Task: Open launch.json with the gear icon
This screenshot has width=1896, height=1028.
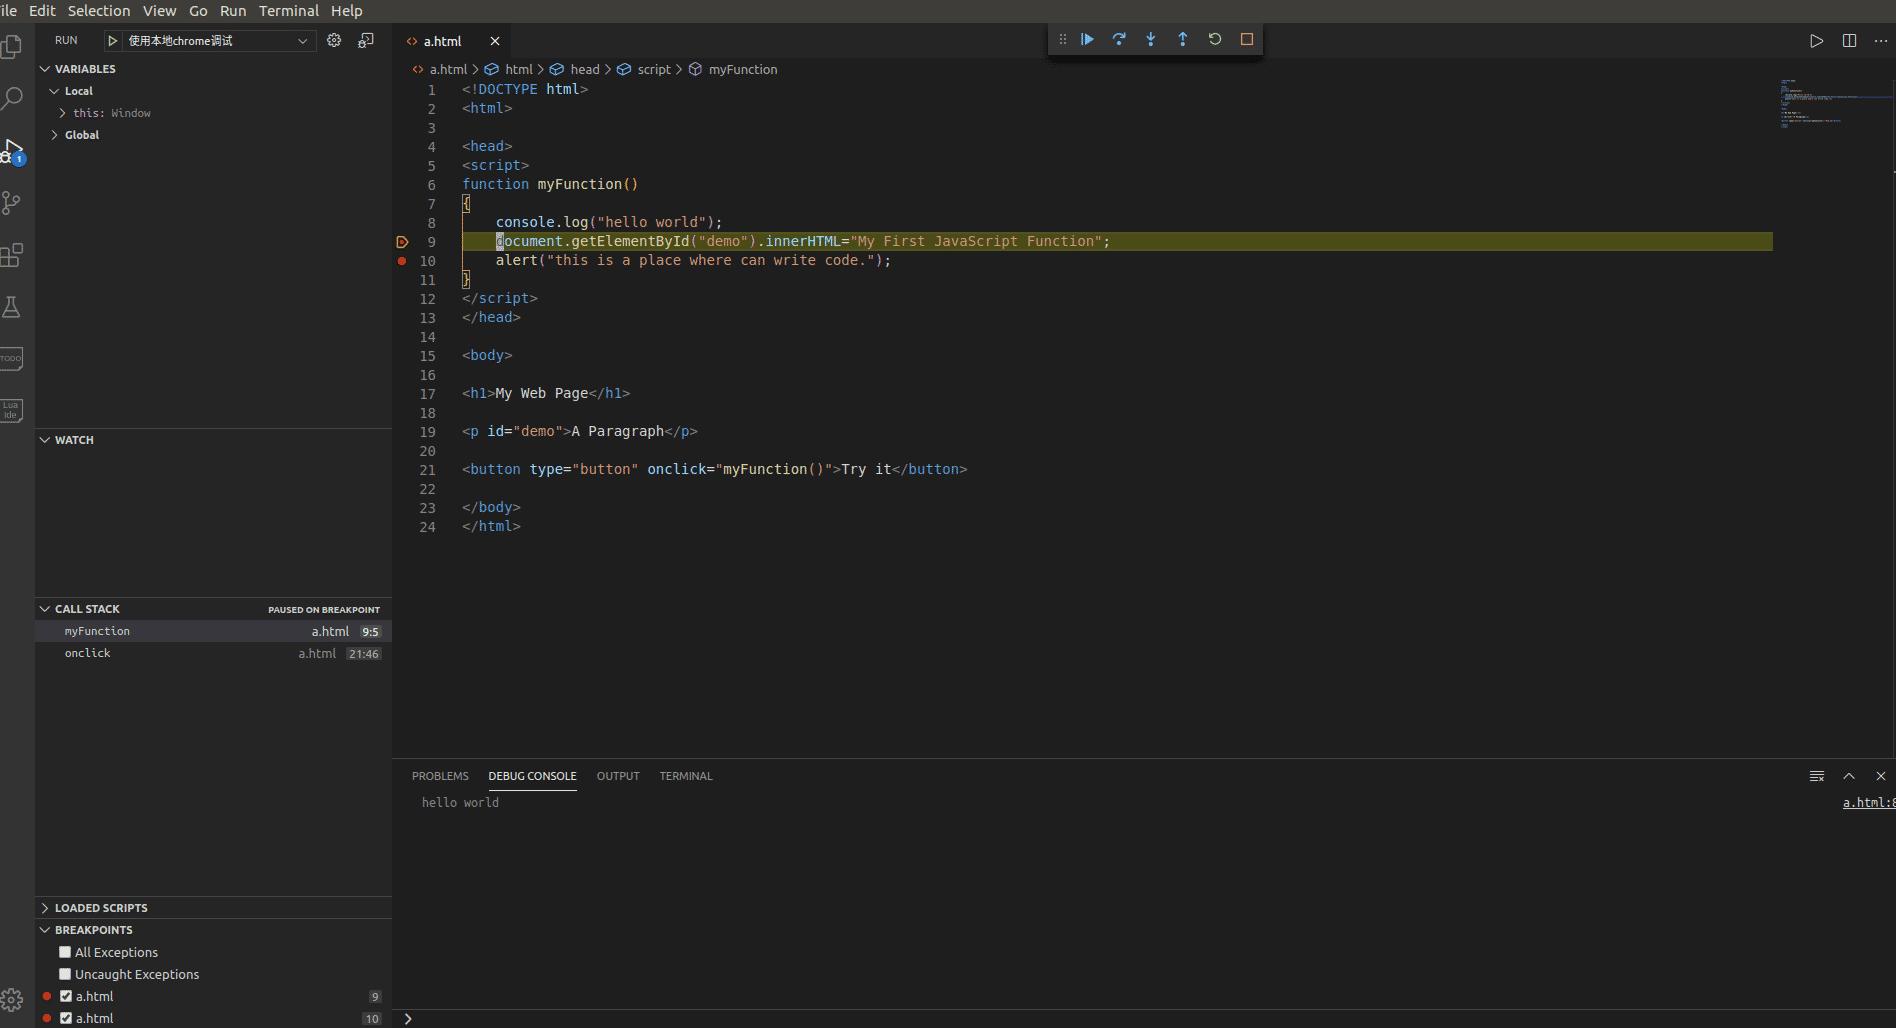Action: point(334,40)
